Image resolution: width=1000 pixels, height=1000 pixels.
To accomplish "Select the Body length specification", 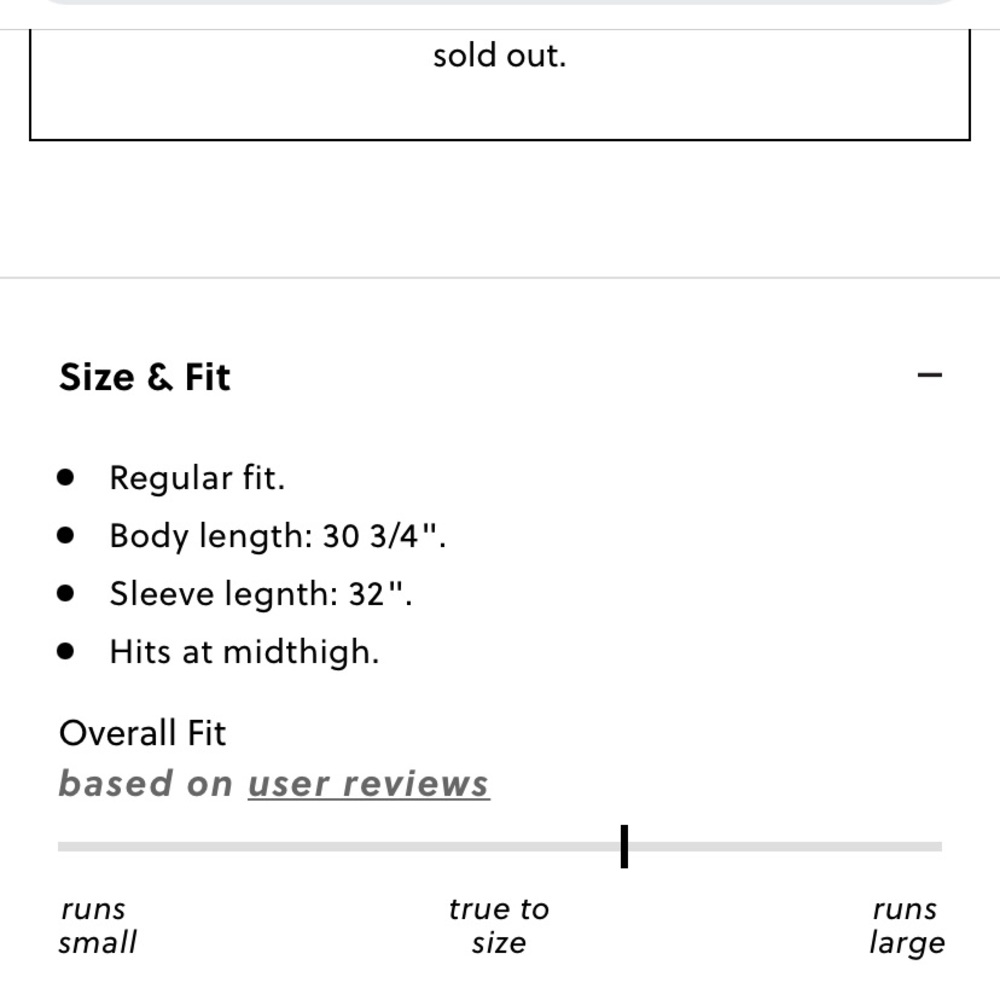I will click(x=281, y=536).
